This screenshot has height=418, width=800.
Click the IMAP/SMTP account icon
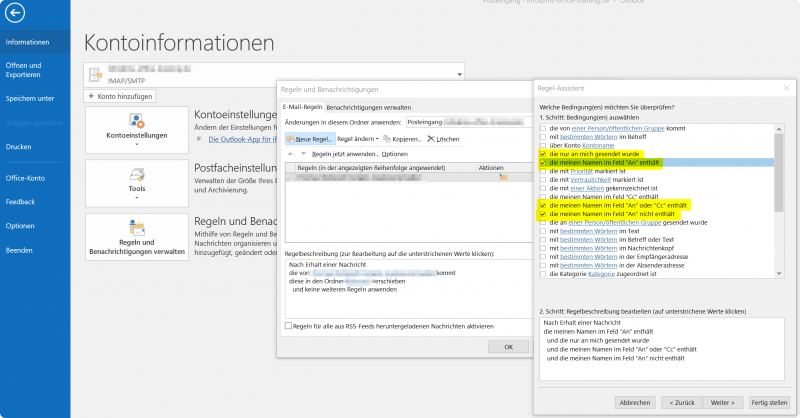point(95,75)
